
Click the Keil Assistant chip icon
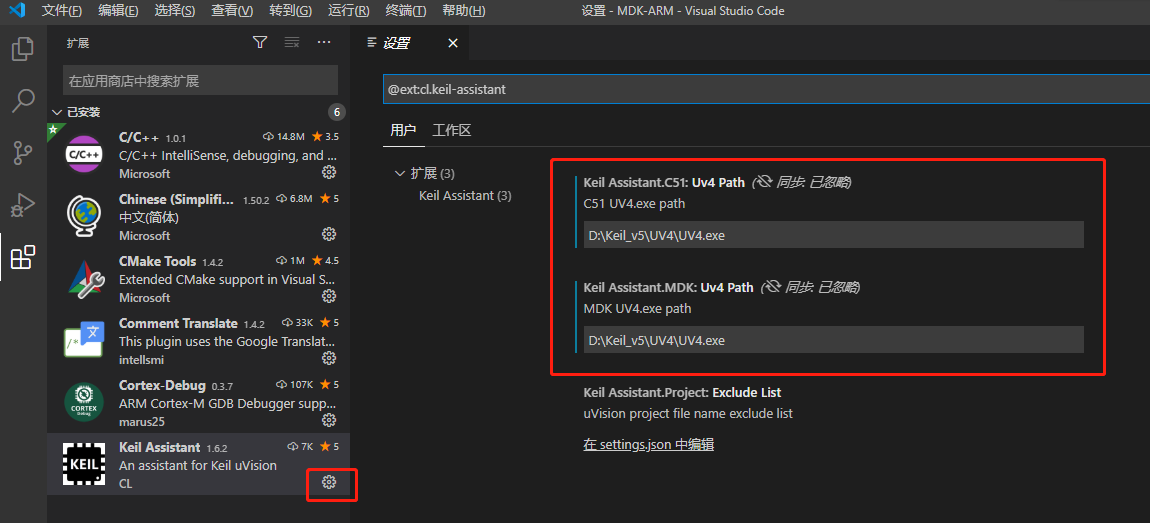[x=84, y=464]
